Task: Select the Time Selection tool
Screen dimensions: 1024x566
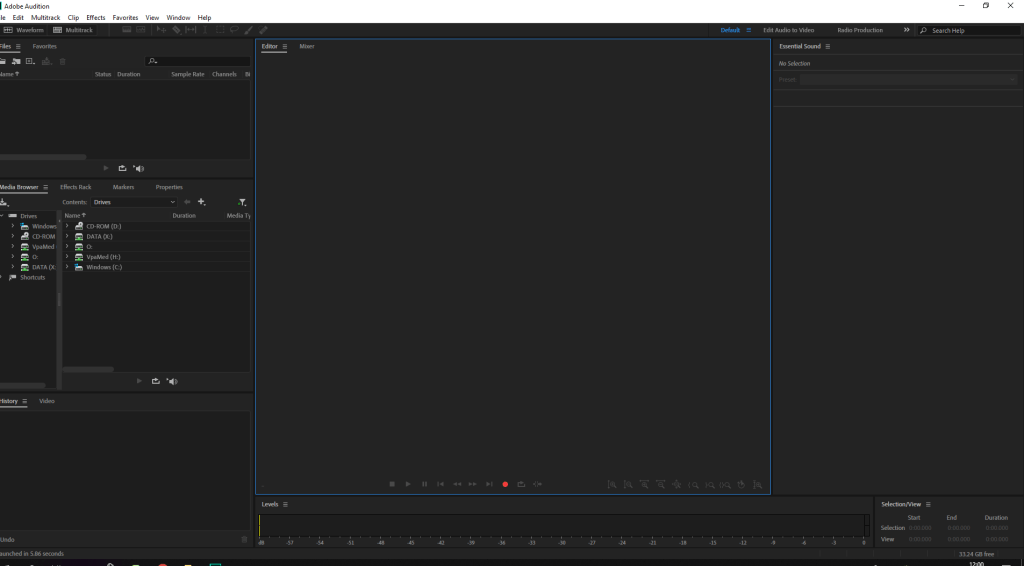Action: point(204,30)
